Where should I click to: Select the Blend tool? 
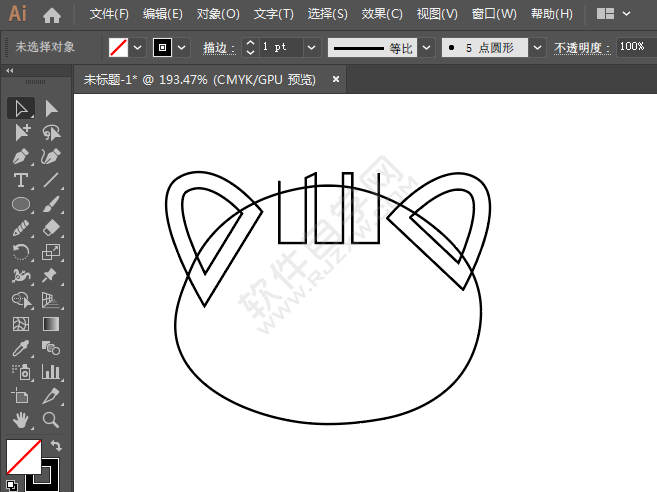pos(51,348)
